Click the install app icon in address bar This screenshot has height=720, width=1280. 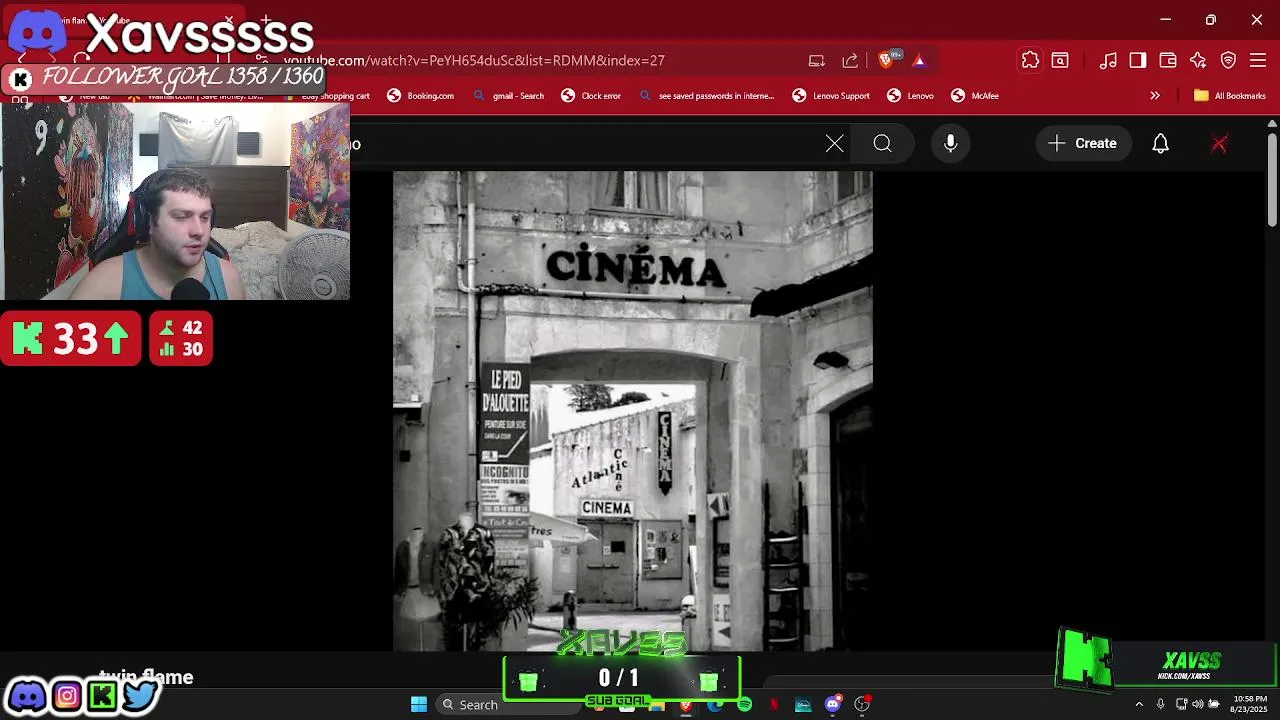[817, 61]
